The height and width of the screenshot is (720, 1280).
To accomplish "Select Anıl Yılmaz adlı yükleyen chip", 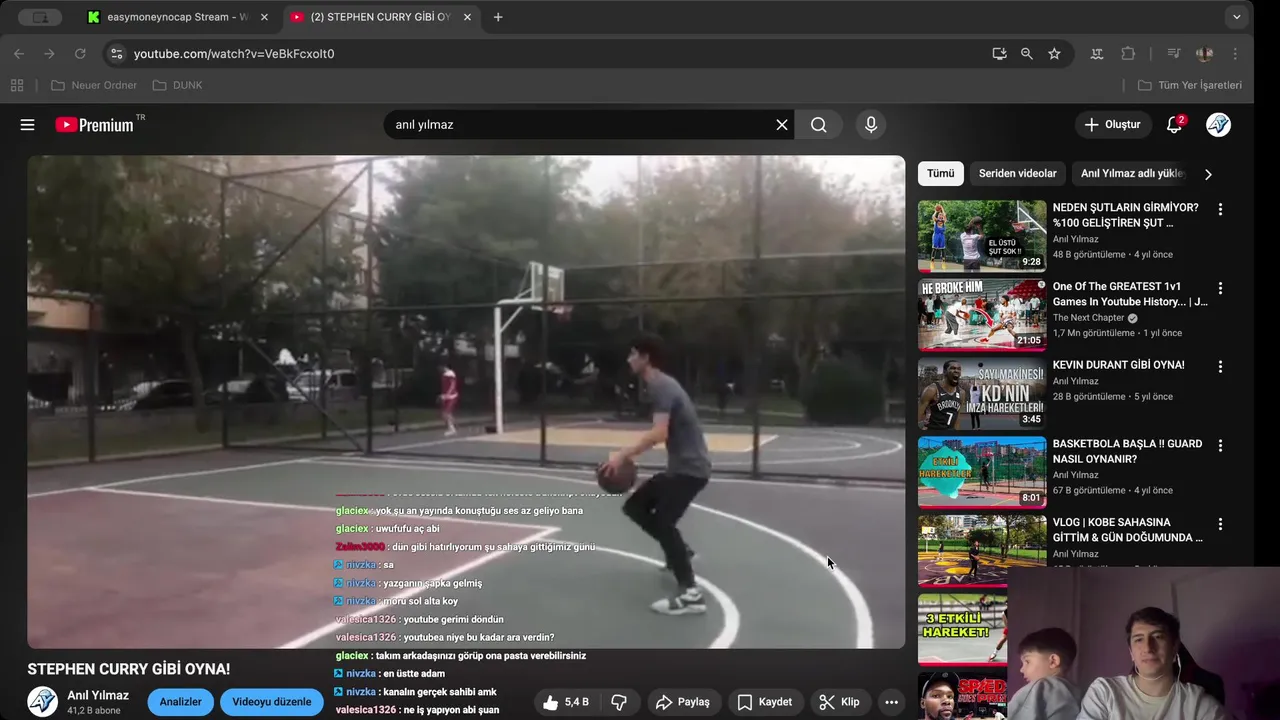I will click(x=1132, y=174).
